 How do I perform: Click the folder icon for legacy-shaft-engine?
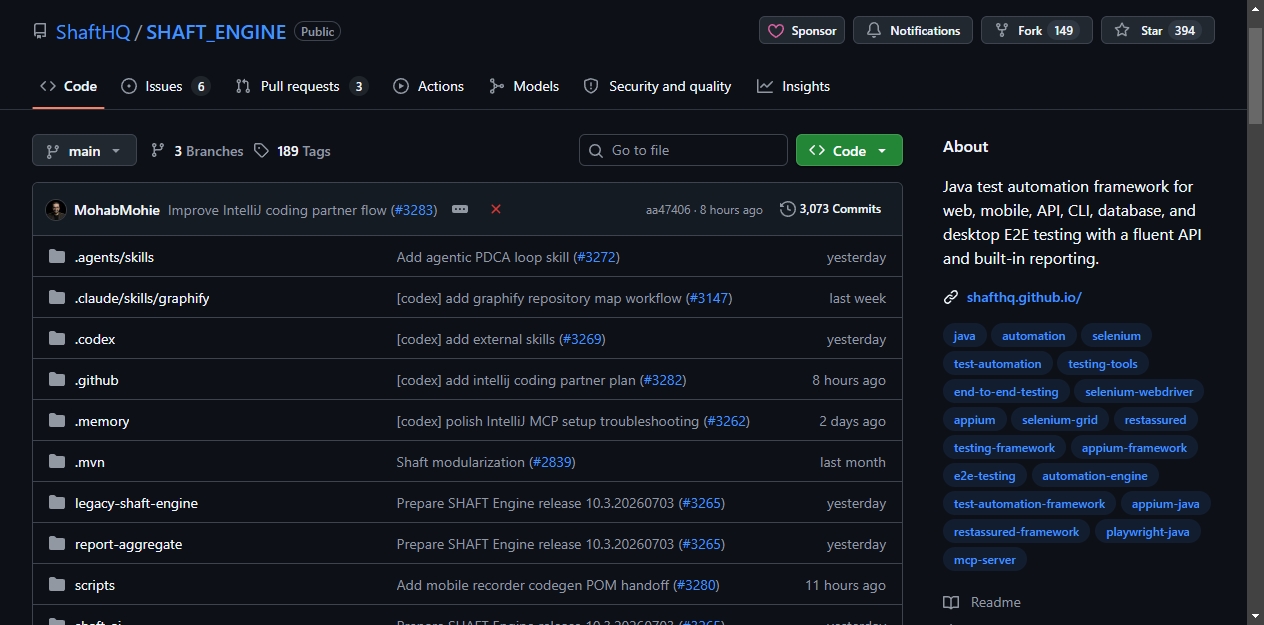coord(57,503)
